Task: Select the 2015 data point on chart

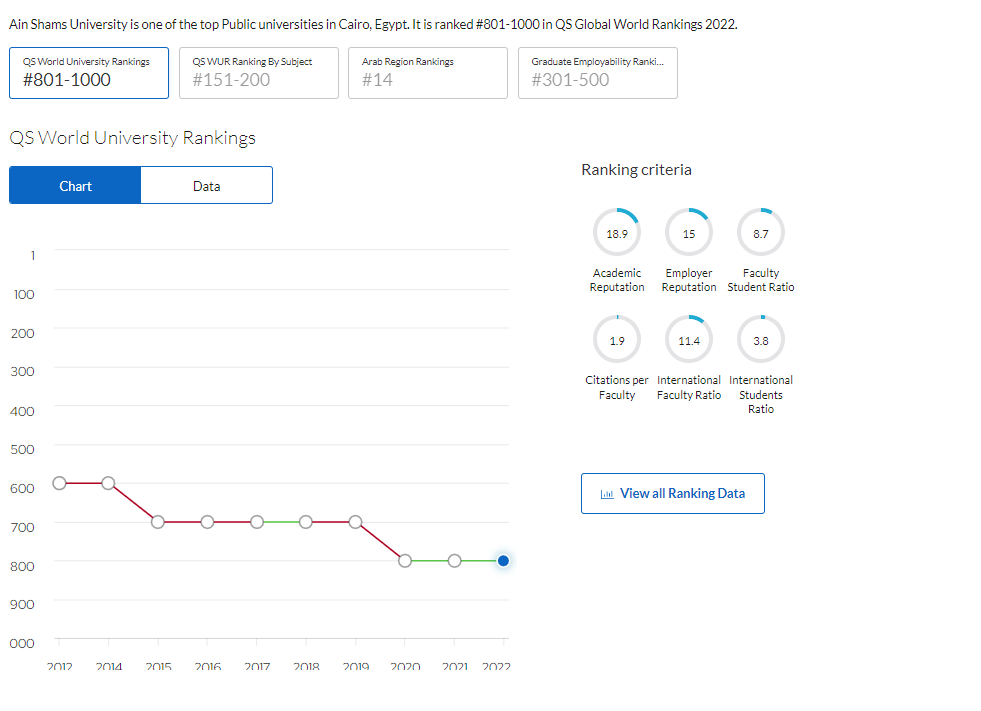Action: [x=158, y=522]
